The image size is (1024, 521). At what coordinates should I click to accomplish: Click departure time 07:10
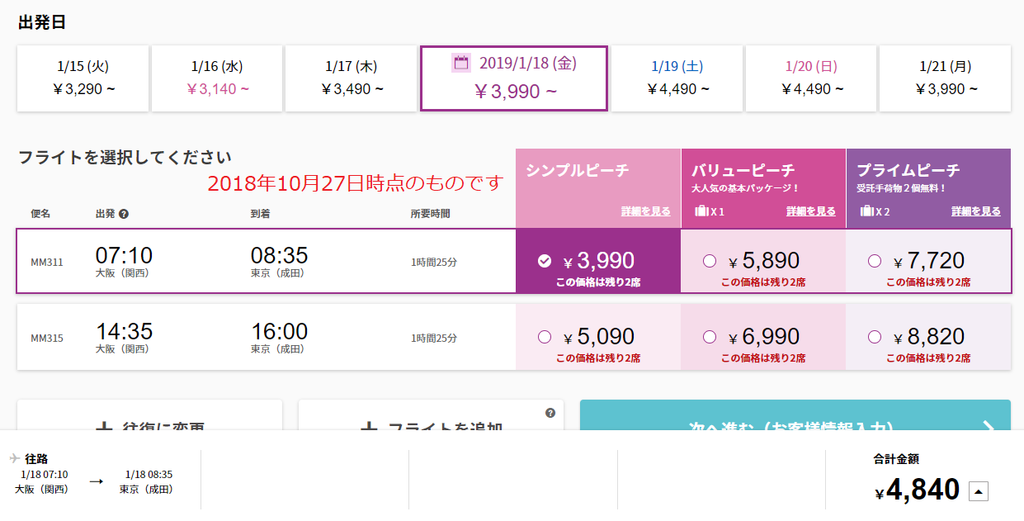(x=124, y=255)
